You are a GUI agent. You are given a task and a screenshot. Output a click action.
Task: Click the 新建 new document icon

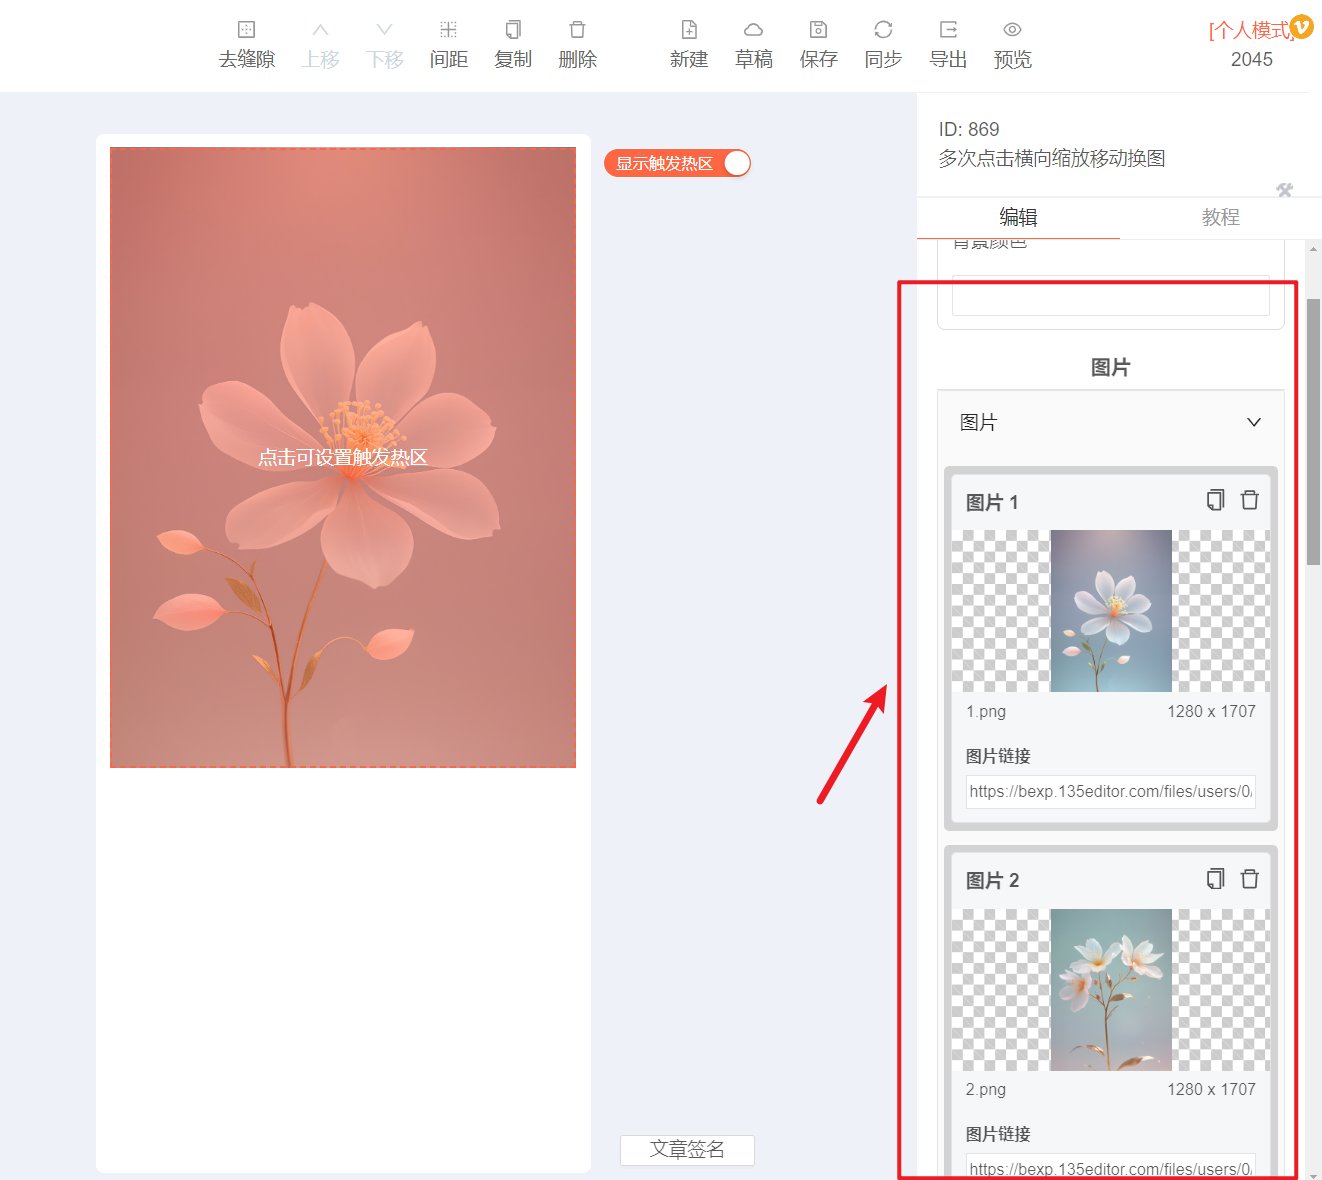point(689,30)
